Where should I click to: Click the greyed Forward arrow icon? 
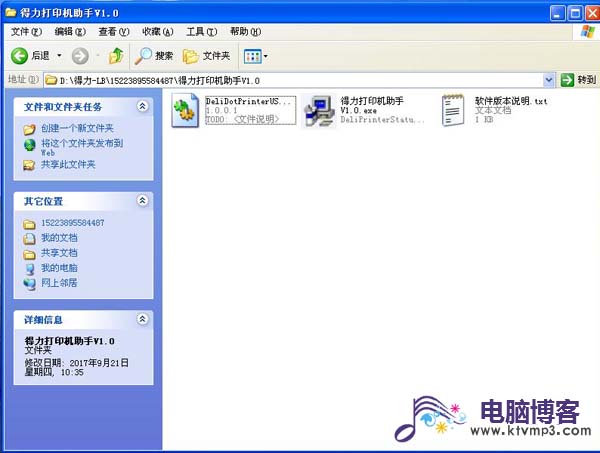80,56
